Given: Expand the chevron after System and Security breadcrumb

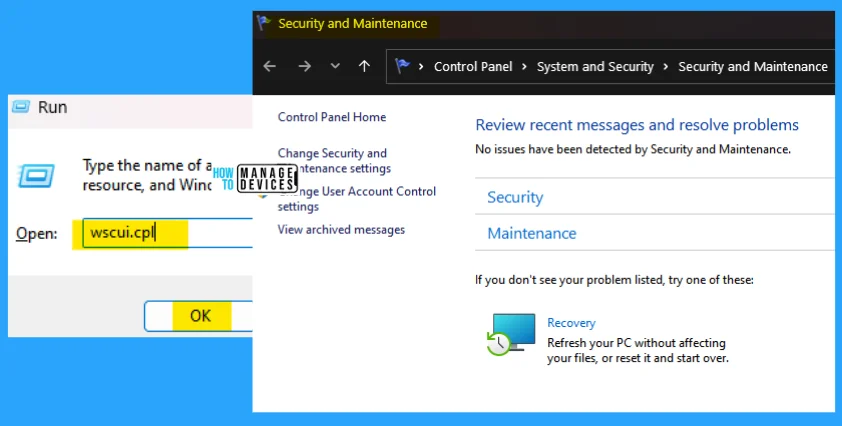Looking at the screenshot, I should tap(665, 67).
